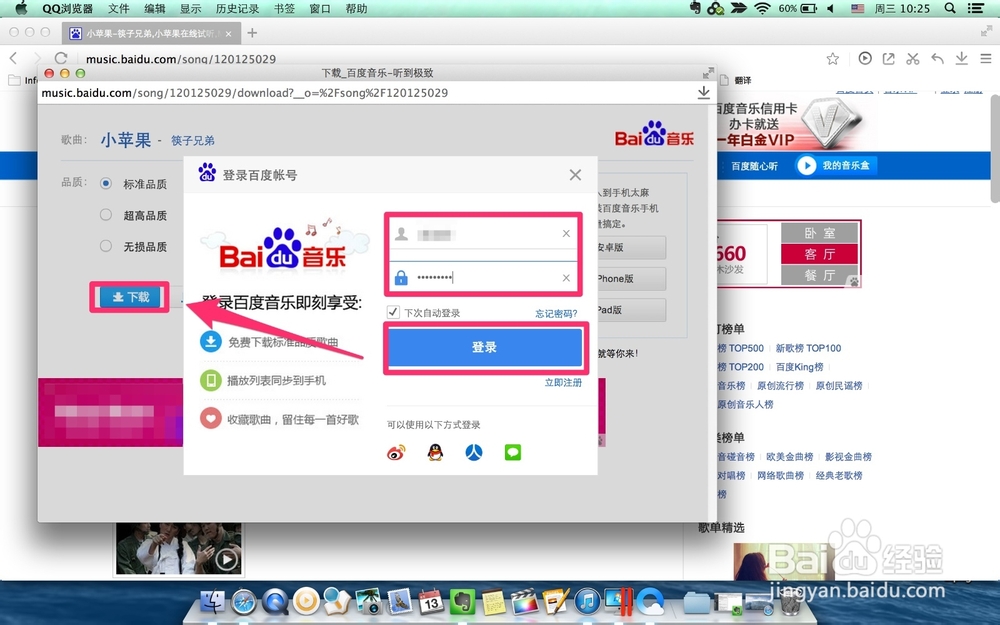1000x625 pixels.
Task: Click the share icon in the browser toolbar
Action: click(x=888, y=59)
